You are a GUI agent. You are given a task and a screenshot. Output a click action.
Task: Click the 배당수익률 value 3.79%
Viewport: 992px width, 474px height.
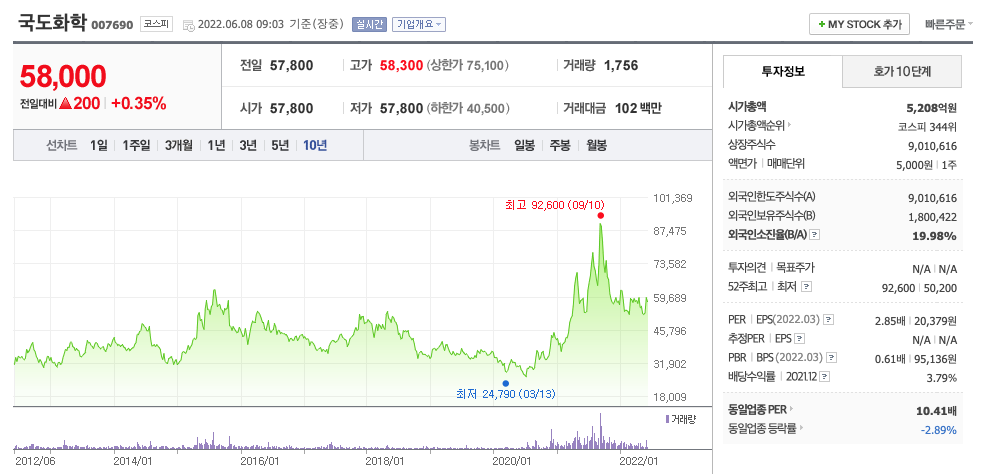pos(943,378)
